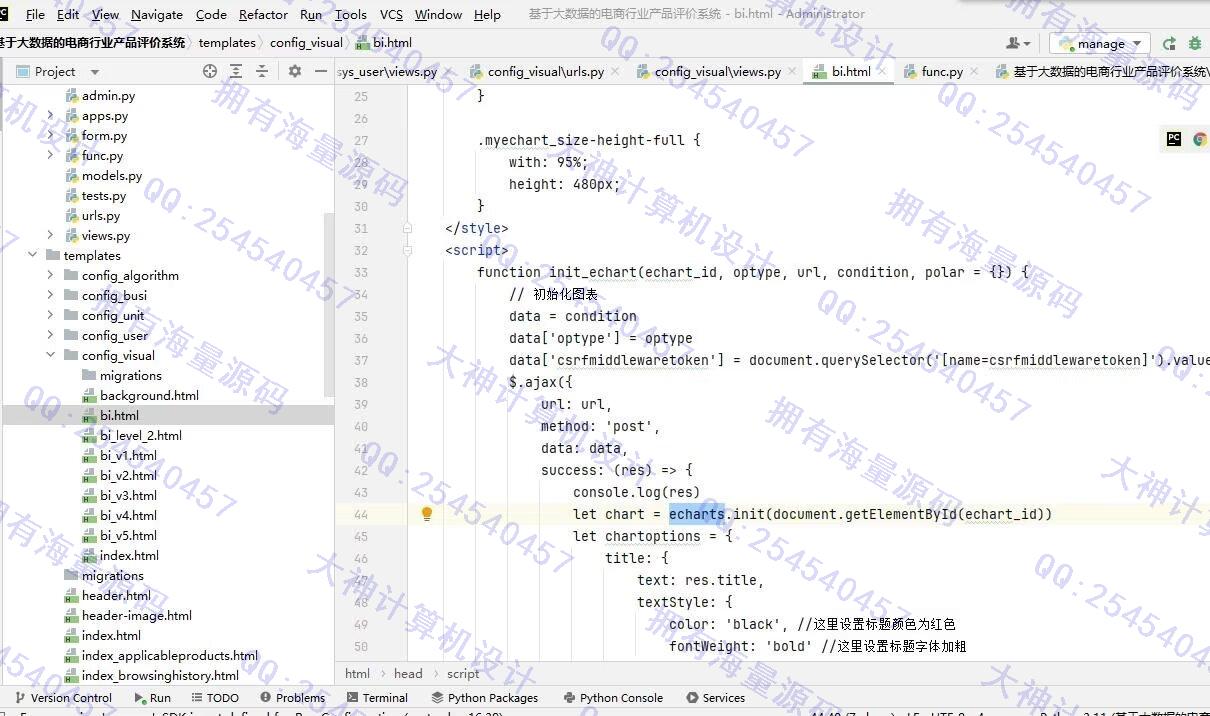1210x716 pixels.
Task: Open the Problems tool window
Action: (x=292, y=698)
